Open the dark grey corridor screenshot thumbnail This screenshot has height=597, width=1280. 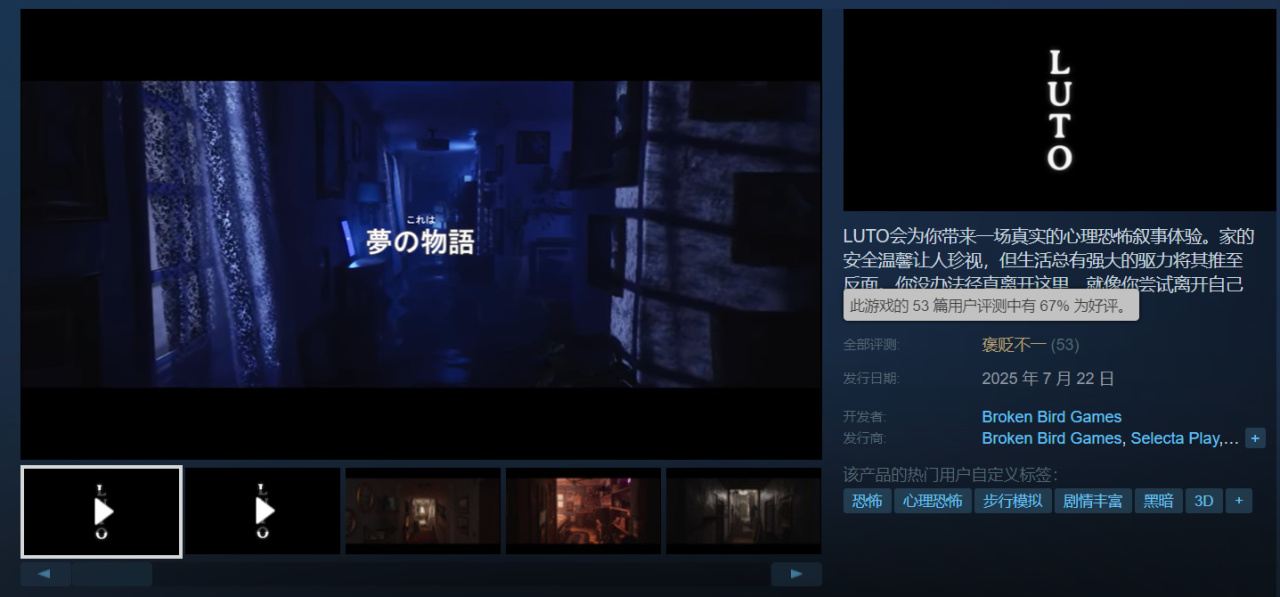[x=743, y=511]
